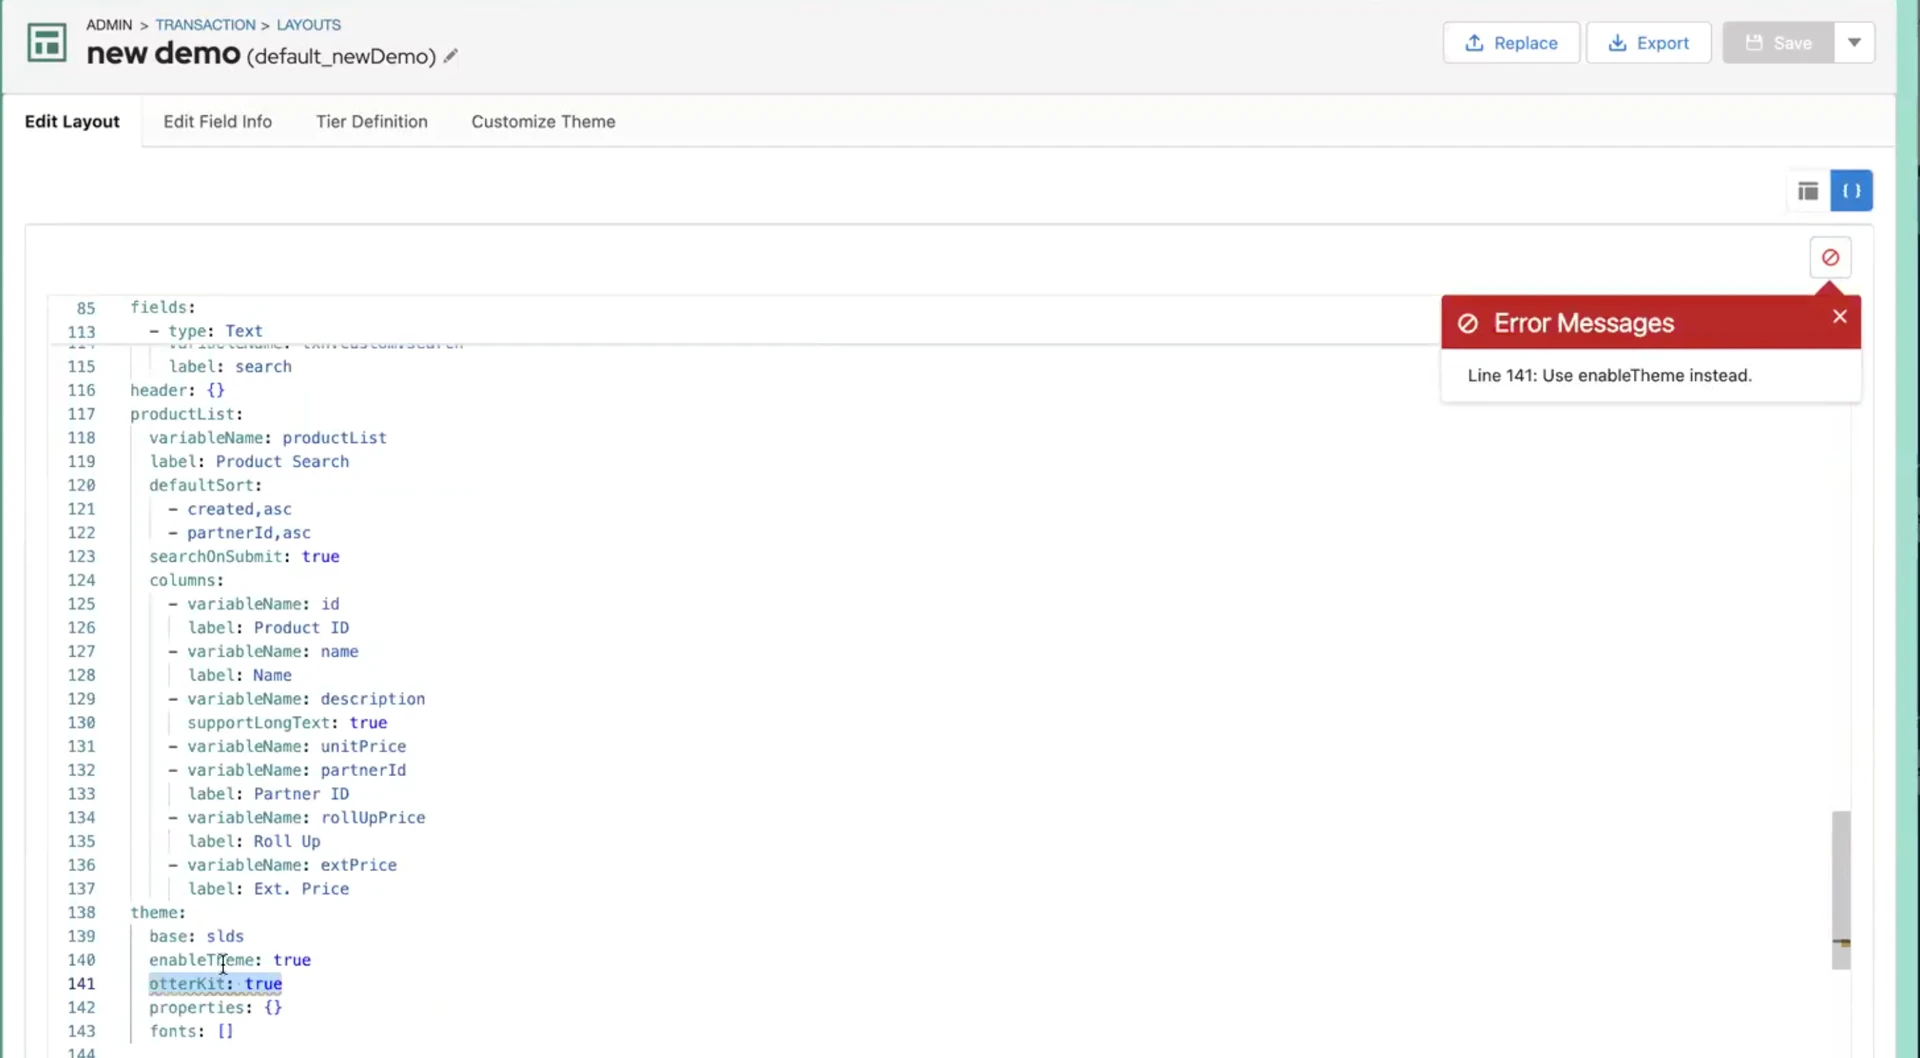This screenshot has height=1058, width=1920.
Task: Open LAYOUTS breadcrumb link
Action: click(x=308, y=25)
